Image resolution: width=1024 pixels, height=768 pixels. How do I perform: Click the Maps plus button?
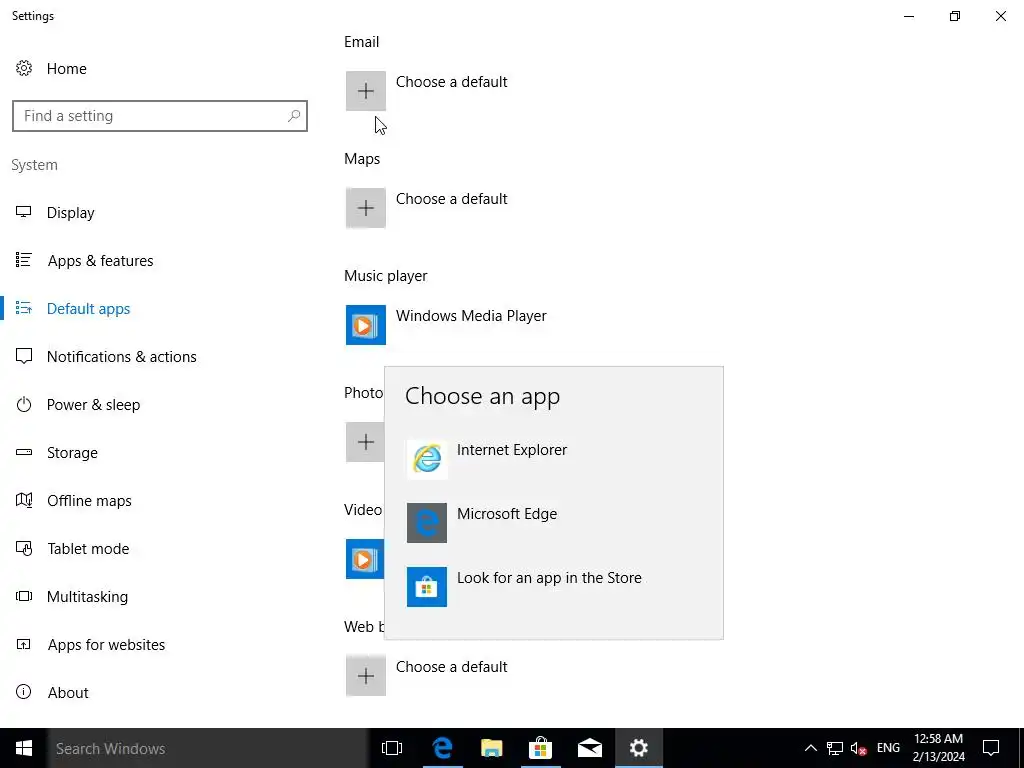[x=366, y=208]
